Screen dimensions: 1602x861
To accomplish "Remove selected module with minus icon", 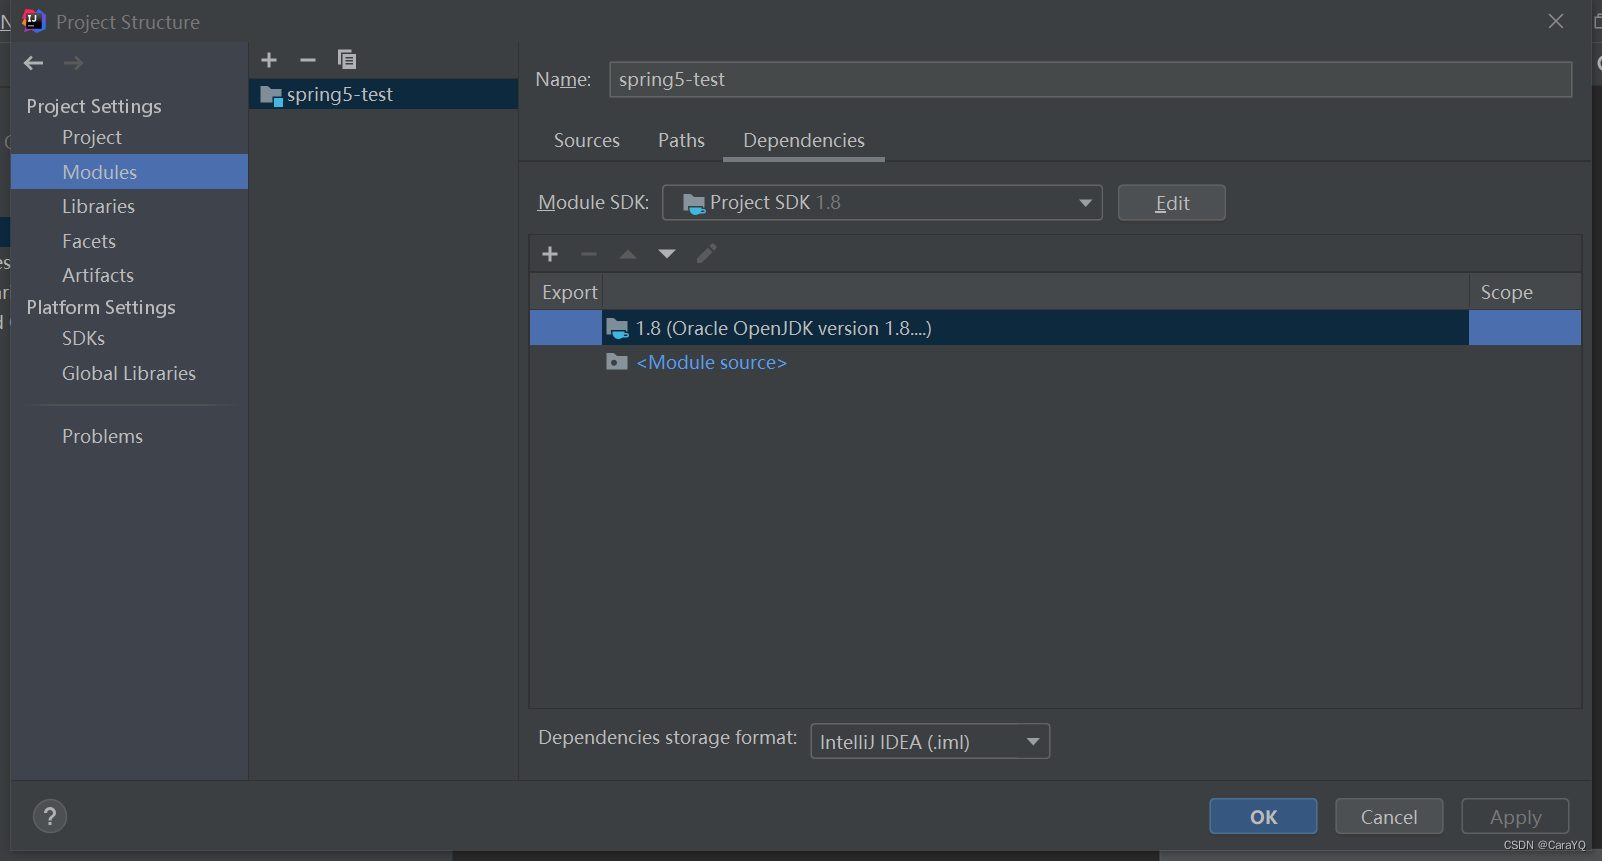I will [308, 60].
